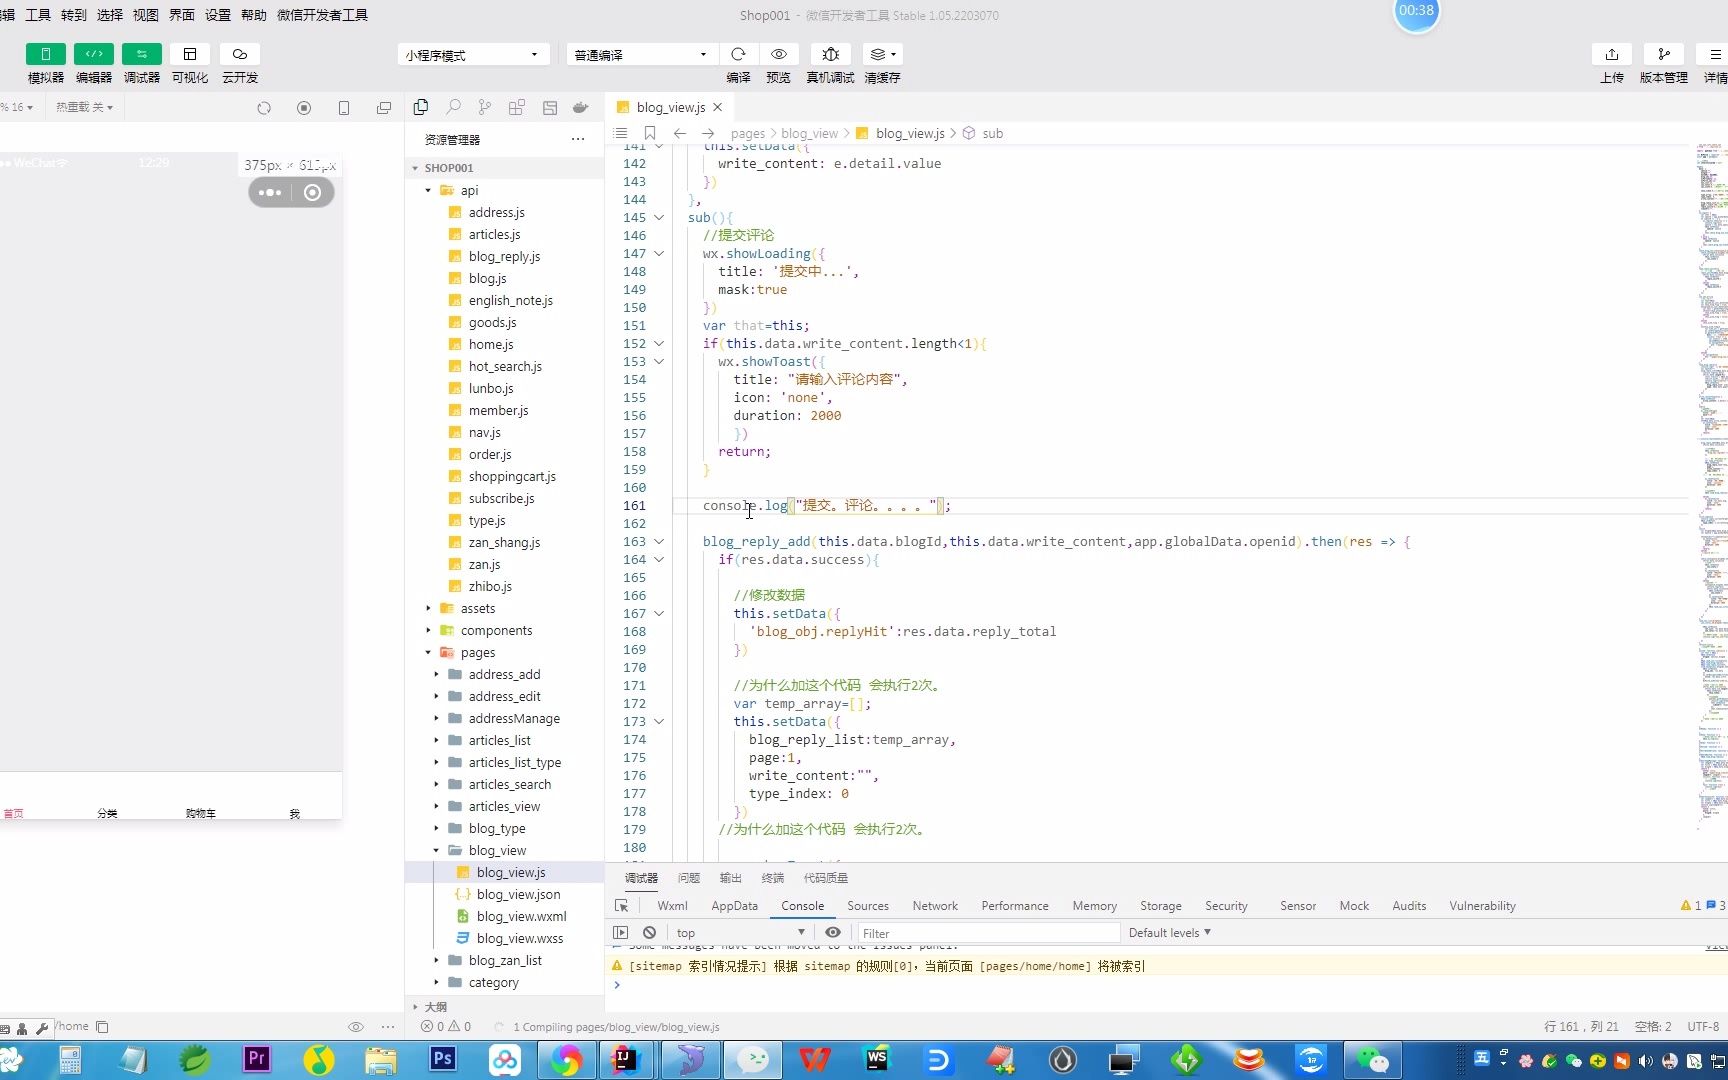Open Photoshop from the taskbar

[443, 1059]
